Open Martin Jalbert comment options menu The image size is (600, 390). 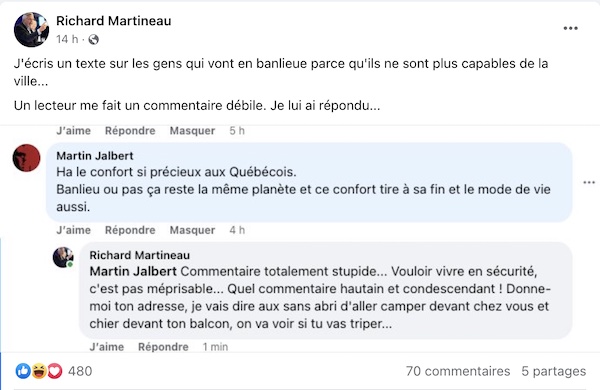click(x=589, y=183)
